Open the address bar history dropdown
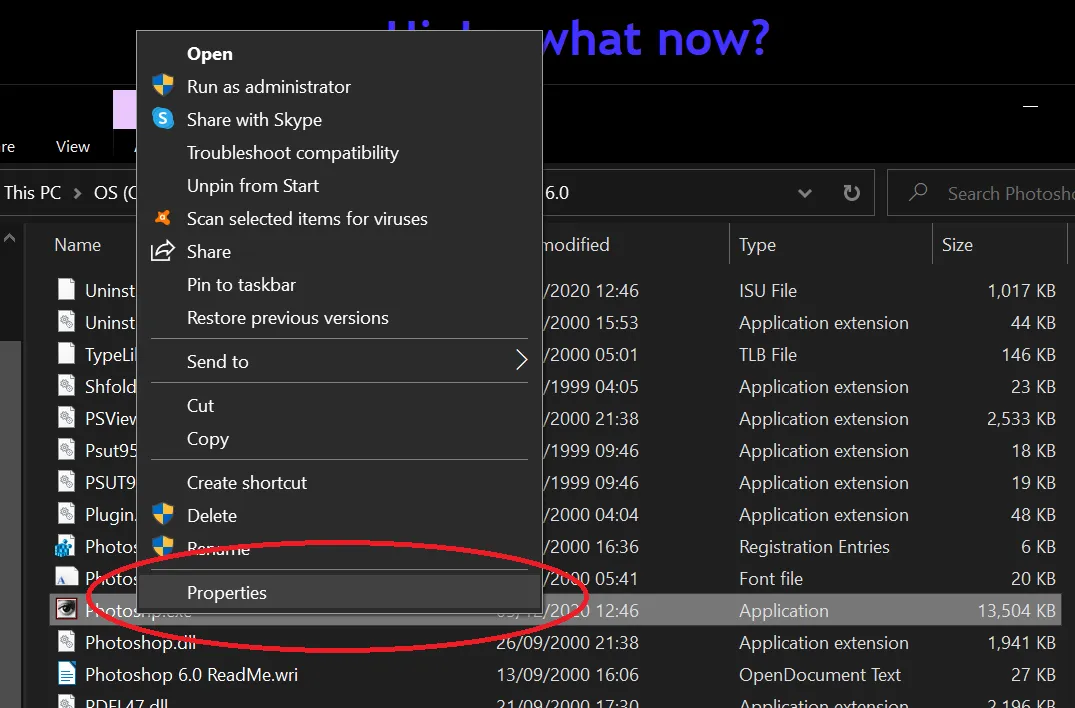This screenshot has width=1075, height=708. click(x=805, y=193)
